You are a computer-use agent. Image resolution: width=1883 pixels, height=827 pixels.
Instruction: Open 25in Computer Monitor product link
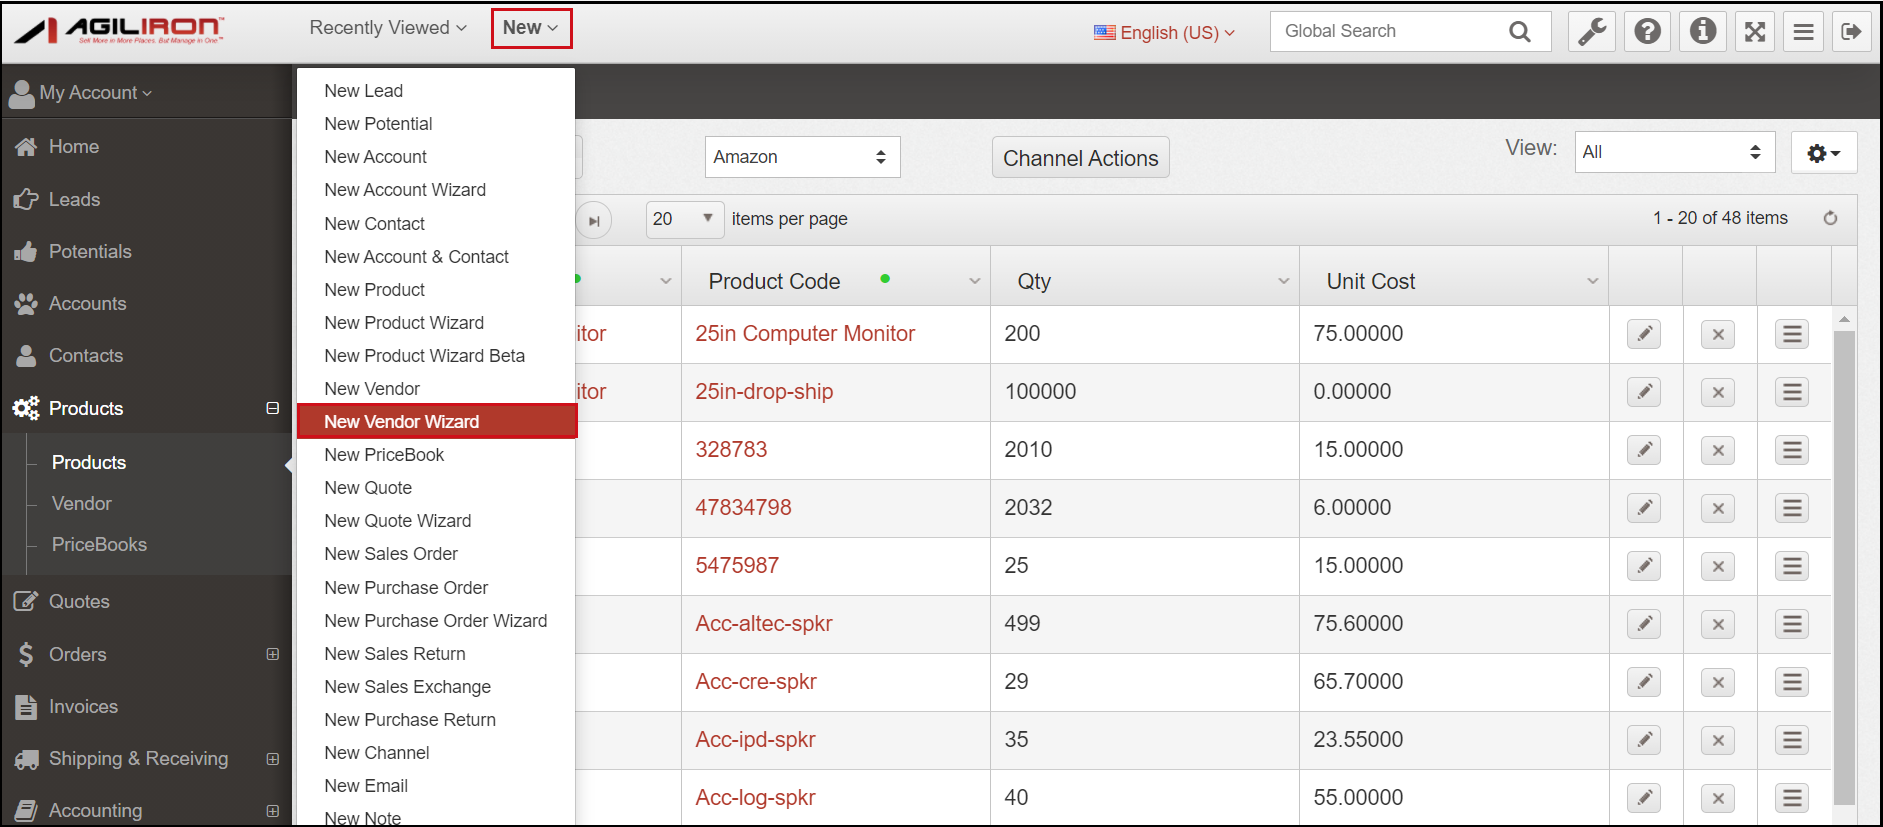click(x=805, y=334)
